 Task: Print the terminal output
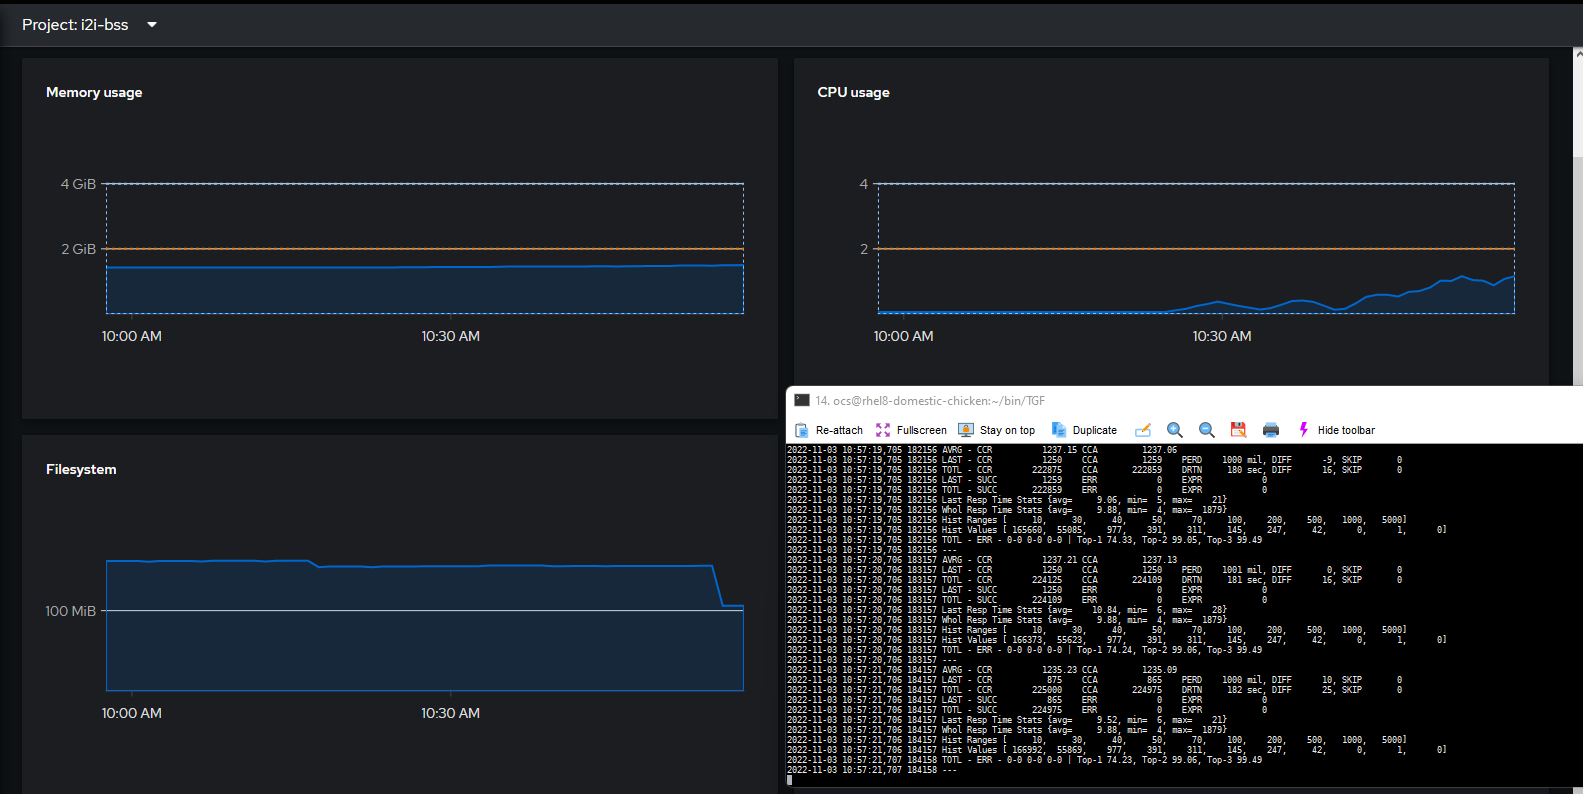coord(1271,430)
